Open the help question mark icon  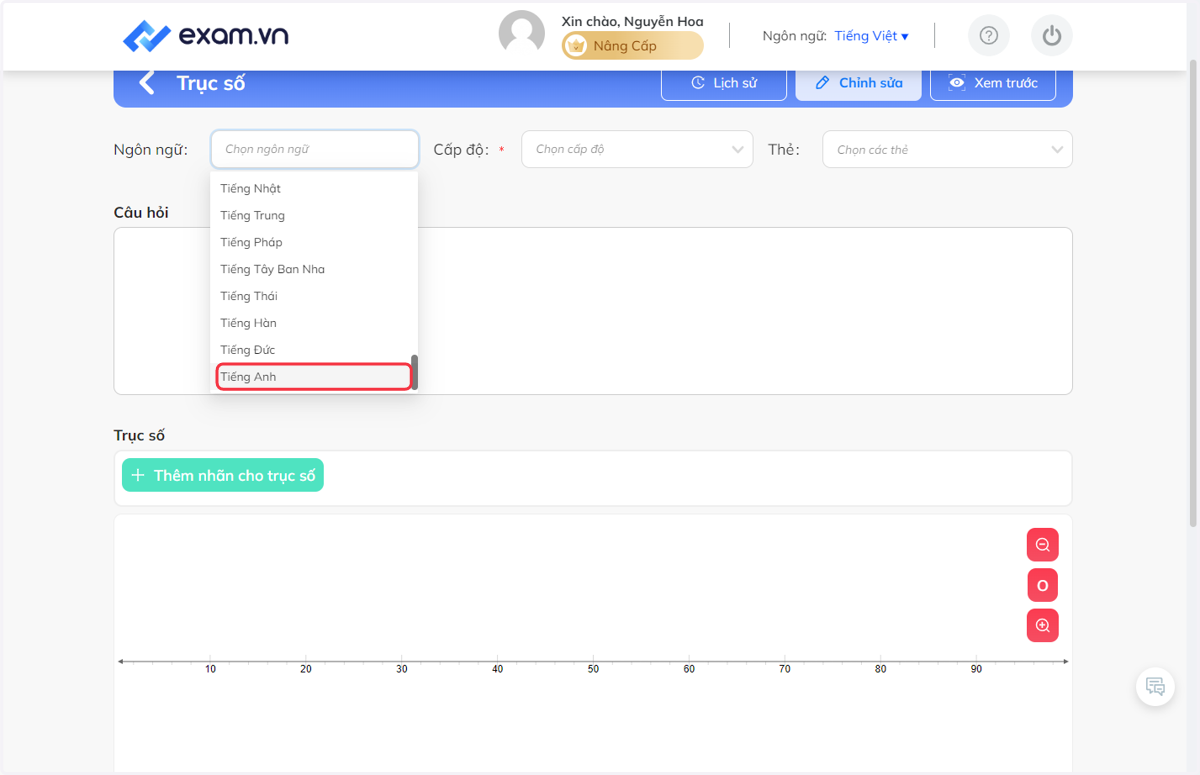989,36
